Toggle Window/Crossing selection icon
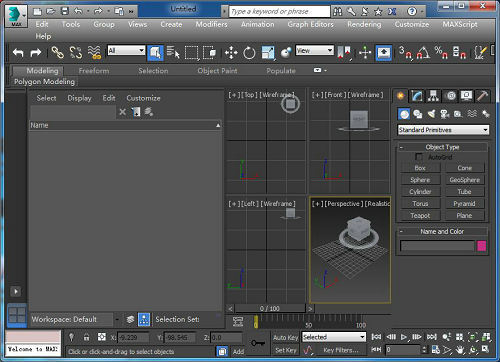 coord(210,53)
